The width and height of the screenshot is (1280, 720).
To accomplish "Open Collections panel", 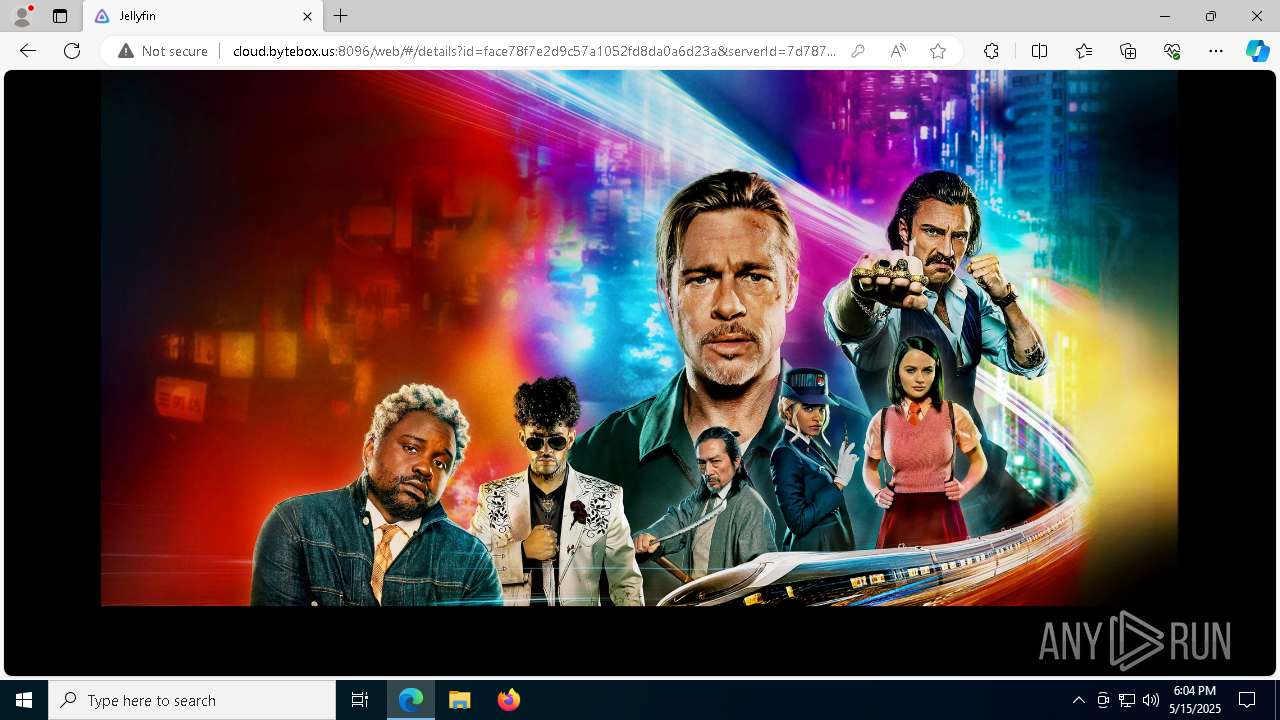I will (1128, 51).
